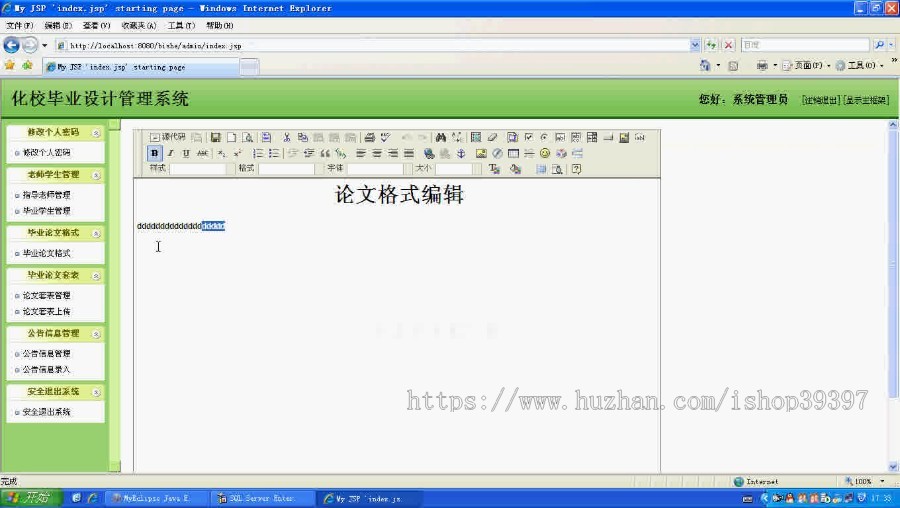The width and height of the screenshot is (900, 508).
Task: Click the Copy icon in the editor toolbar
Action: [302, 137]
